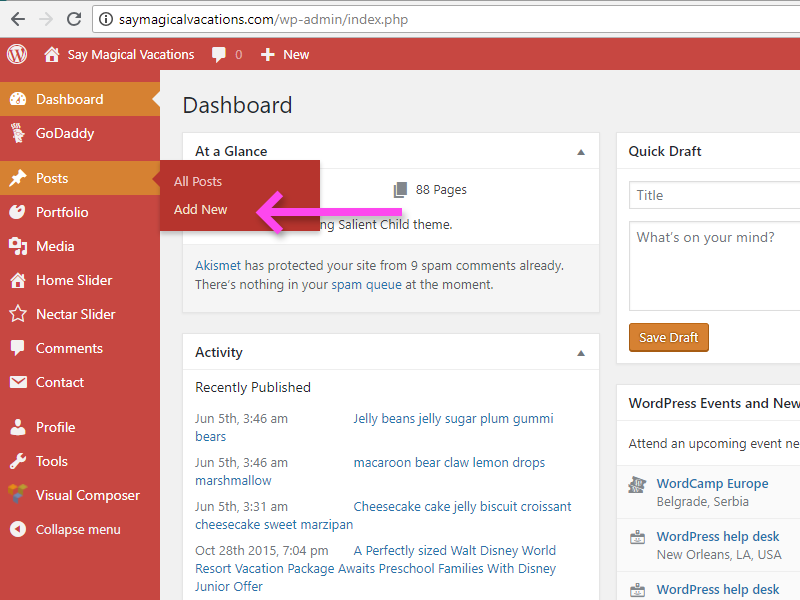
Task: Click the Say Magical Vacations site link
Action: pos(131,55)
